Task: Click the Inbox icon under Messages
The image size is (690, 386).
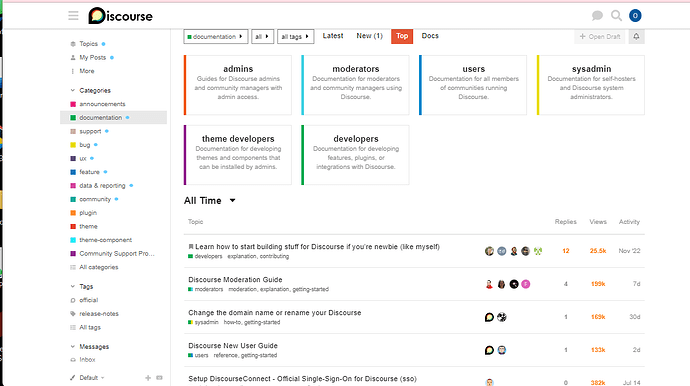Action: (73, 360)
